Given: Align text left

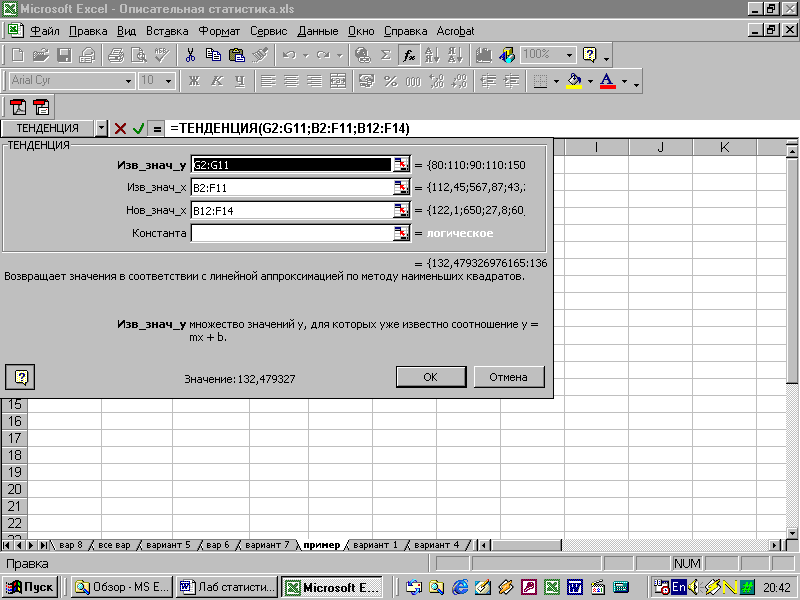Looking at the screenshot, I should point(268,81).
